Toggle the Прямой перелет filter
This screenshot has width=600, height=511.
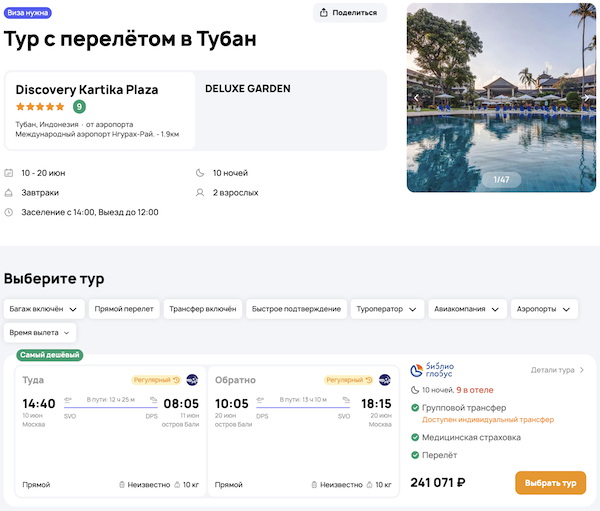(125, 309)
